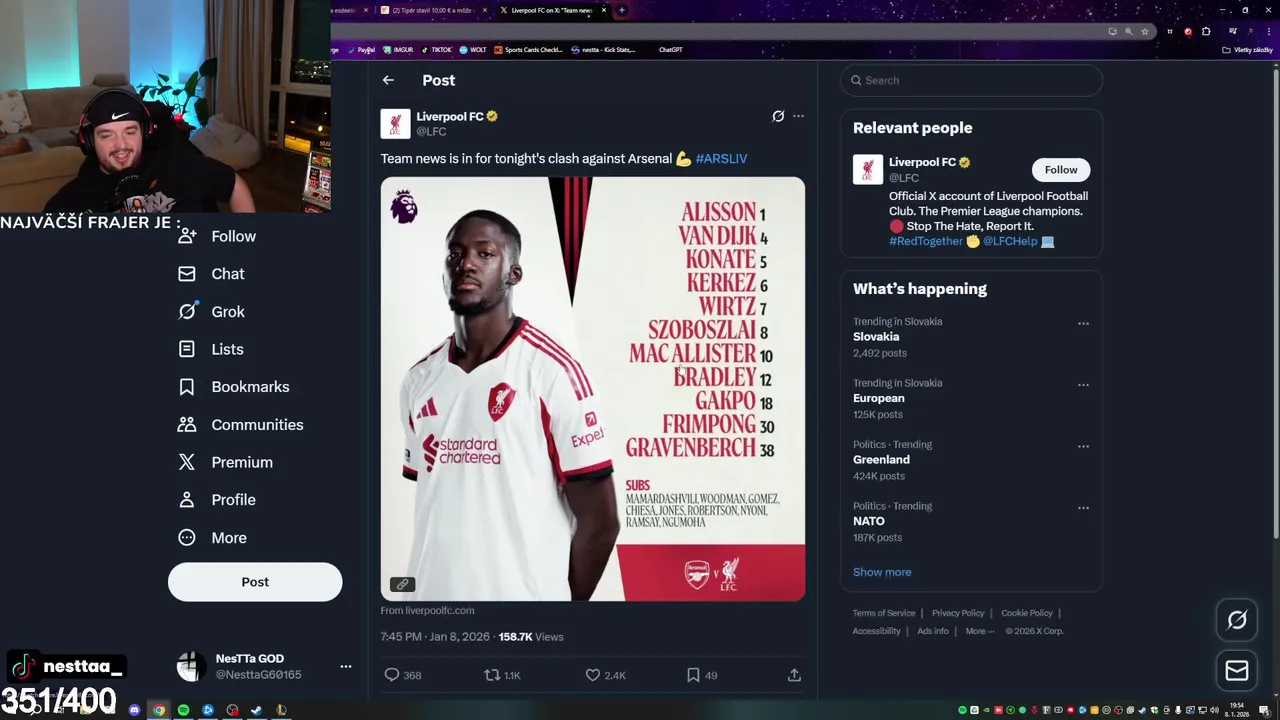Open Grok actions icon on post
The image size is (1280, 720).
[778, 116]
